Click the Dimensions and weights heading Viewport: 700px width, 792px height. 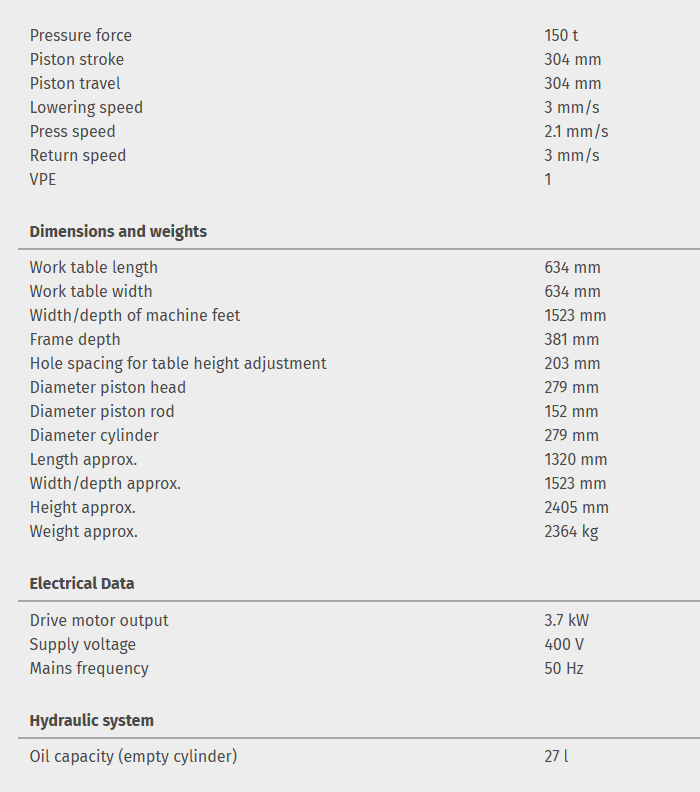[x=118, y=231]
